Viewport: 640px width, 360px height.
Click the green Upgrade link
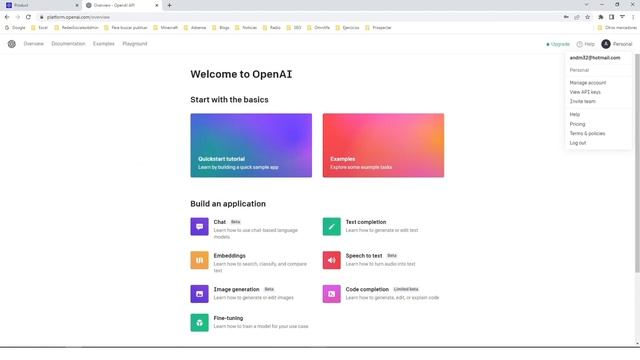(x=558, y=44)
